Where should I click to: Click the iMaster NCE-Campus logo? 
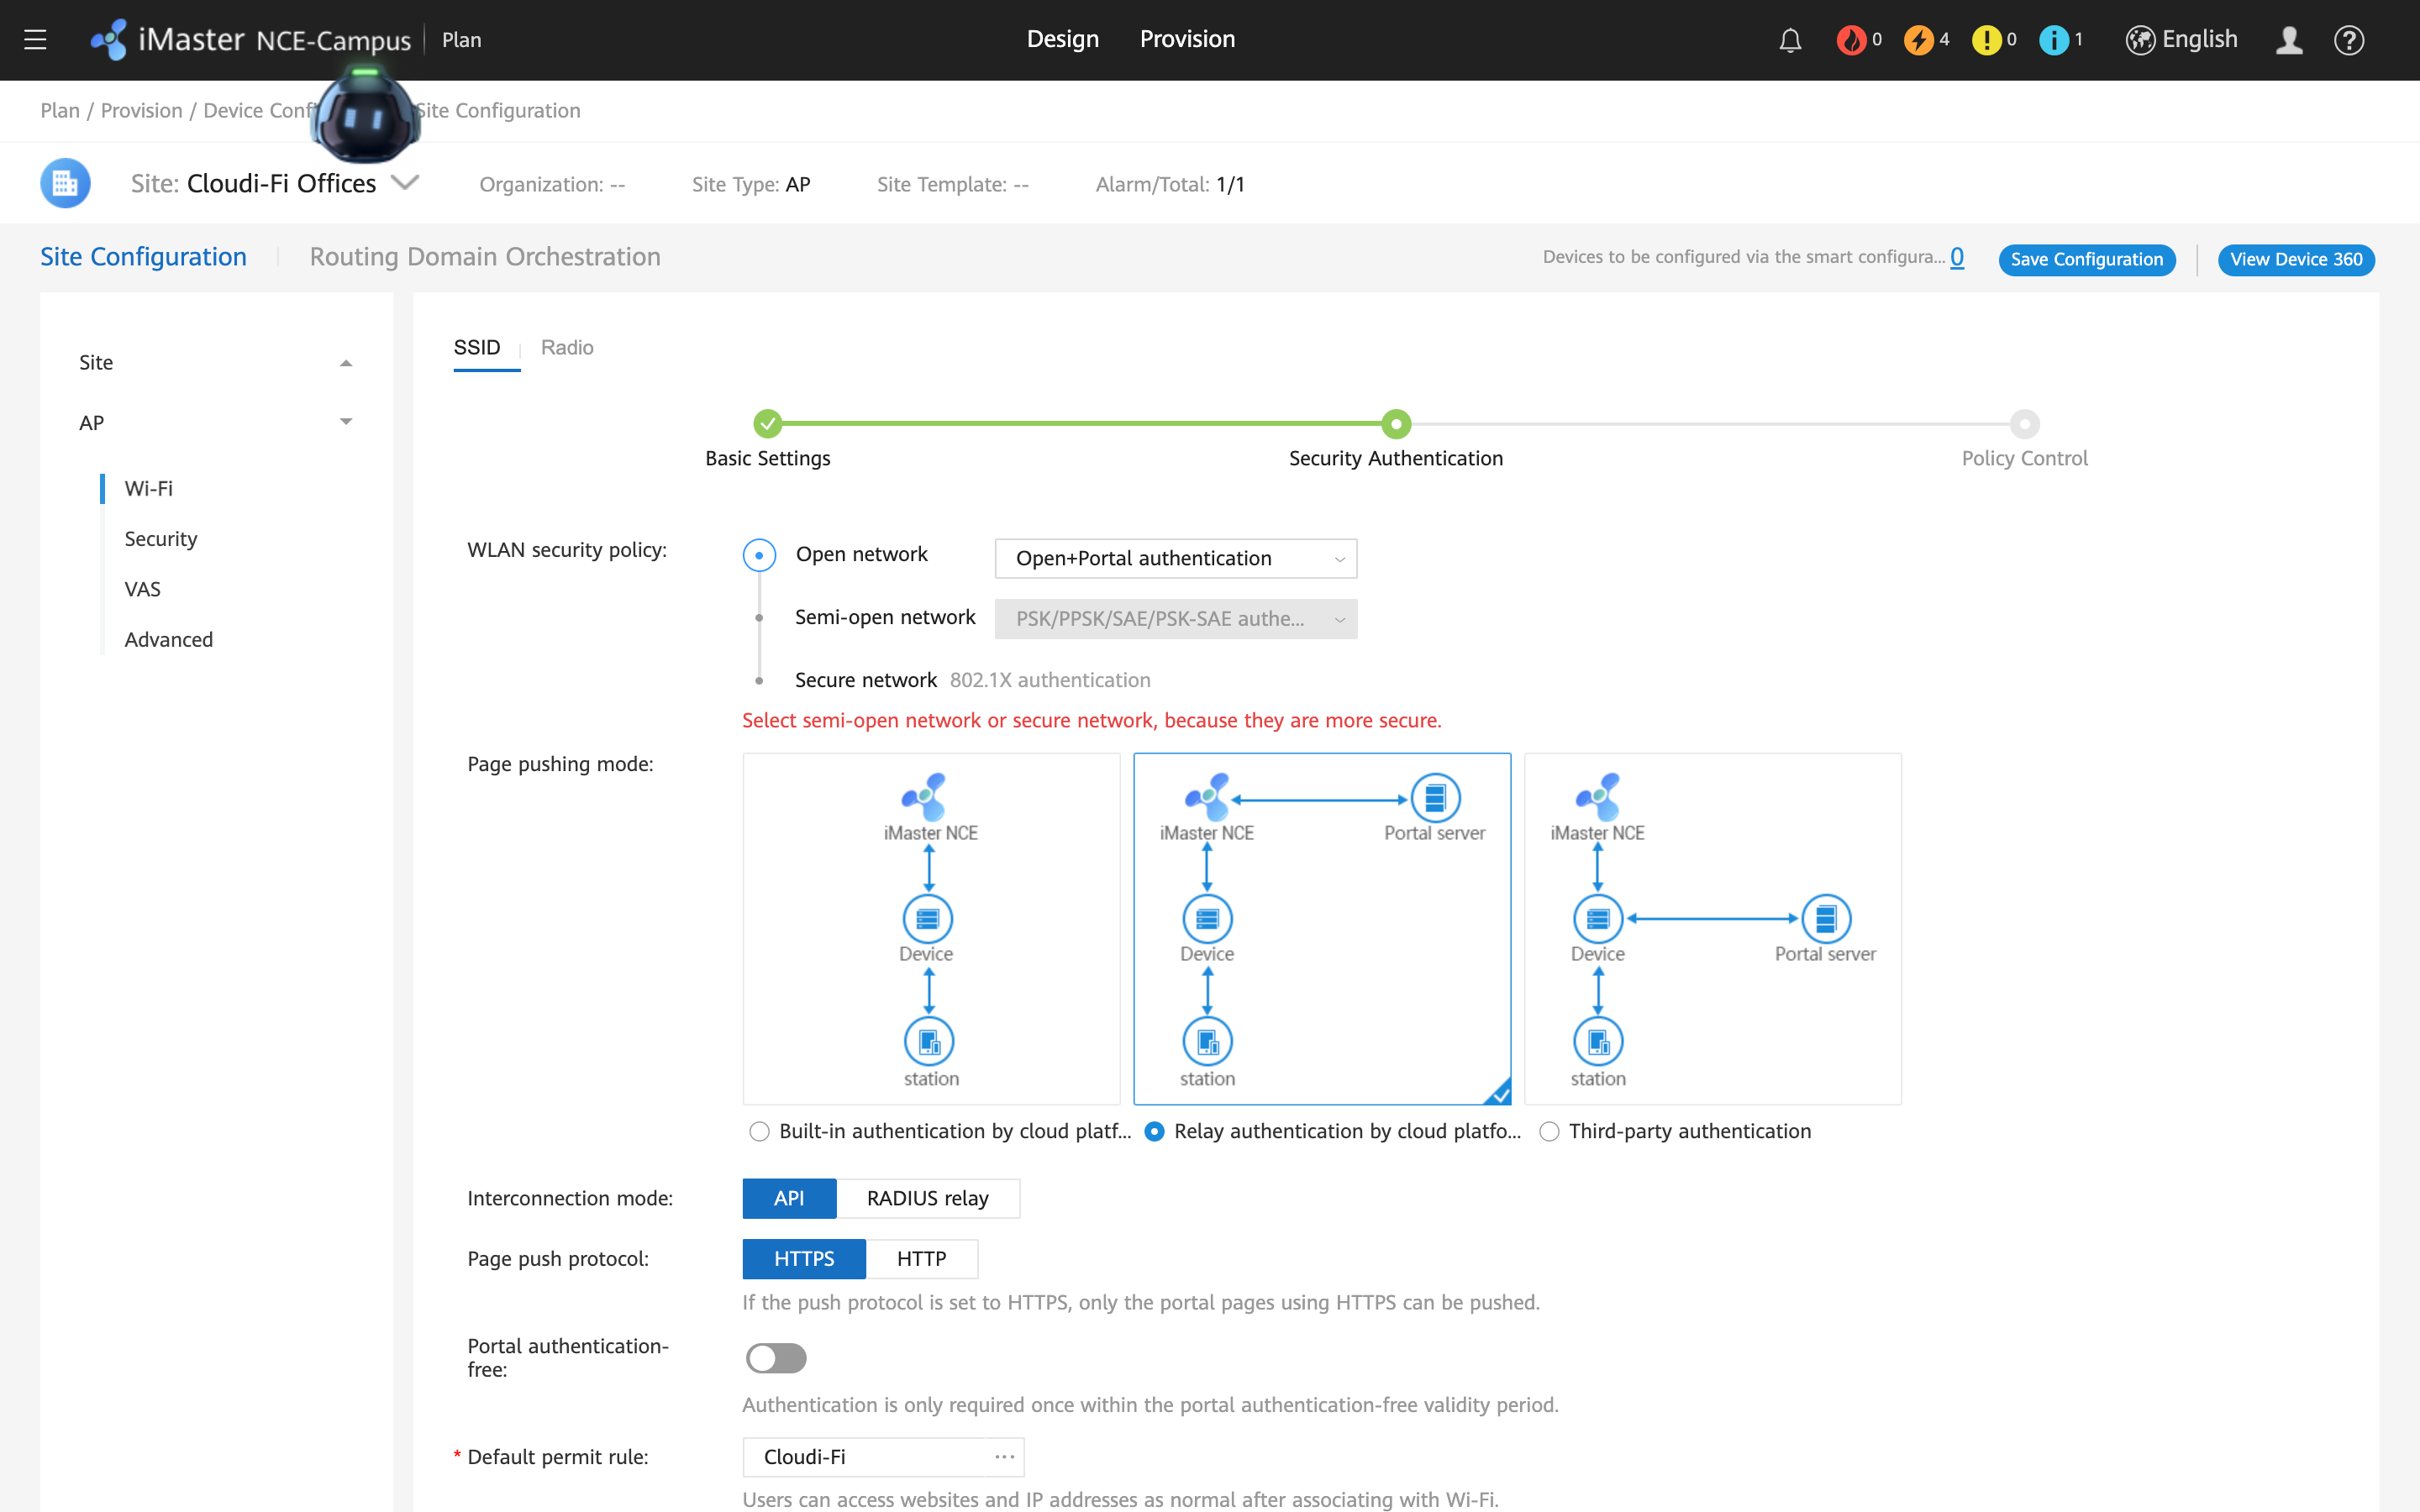coord(250,40)
